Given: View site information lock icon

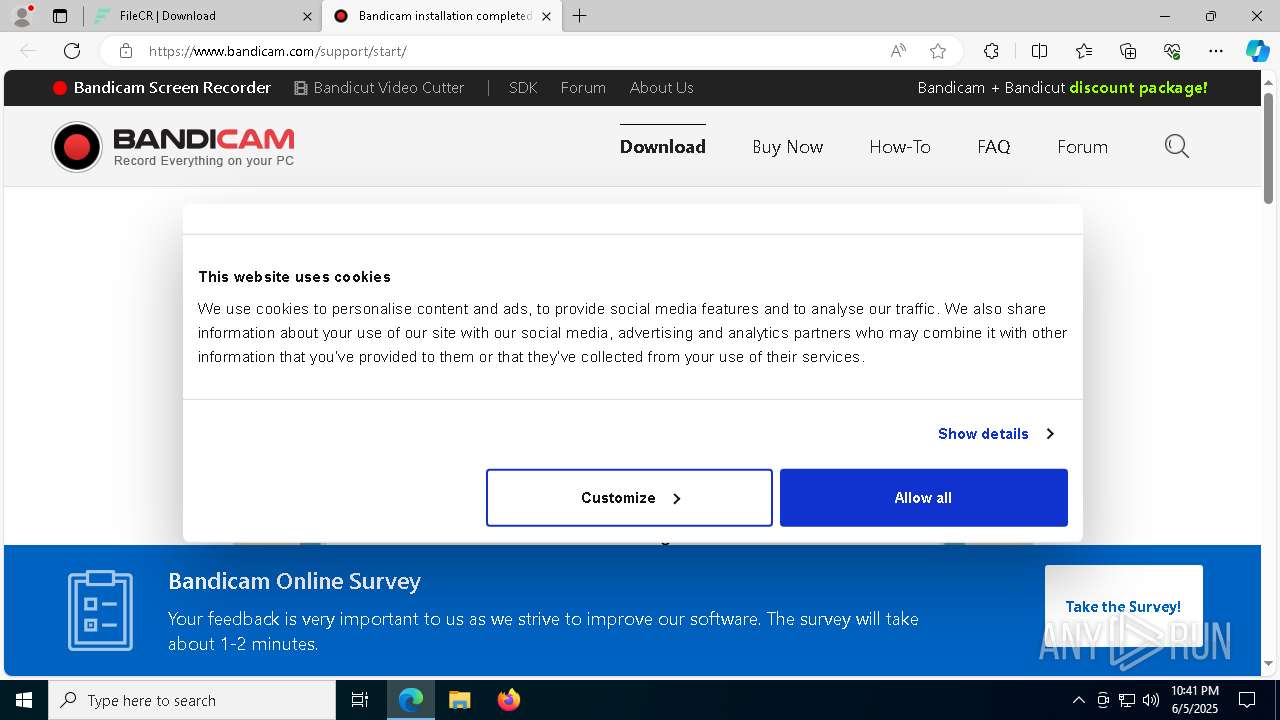Looking at the screenshot, I should tap(125, 51).
